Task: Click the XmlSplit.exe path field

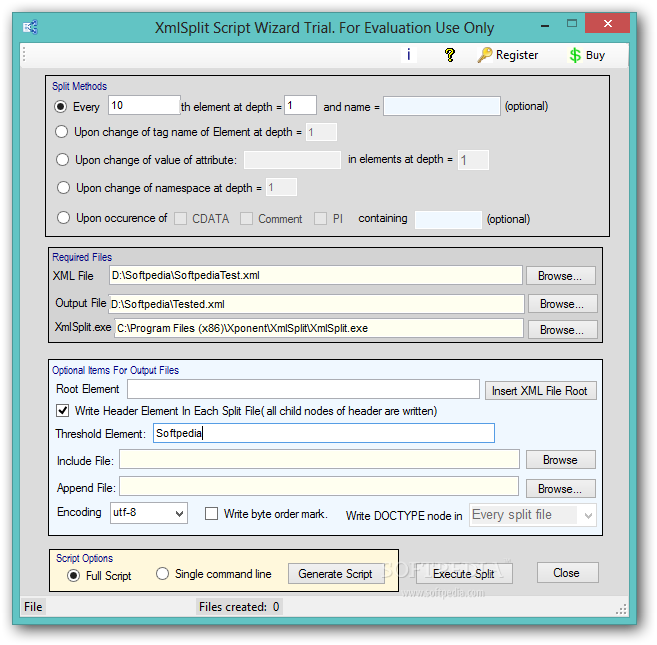Action: 319,328
